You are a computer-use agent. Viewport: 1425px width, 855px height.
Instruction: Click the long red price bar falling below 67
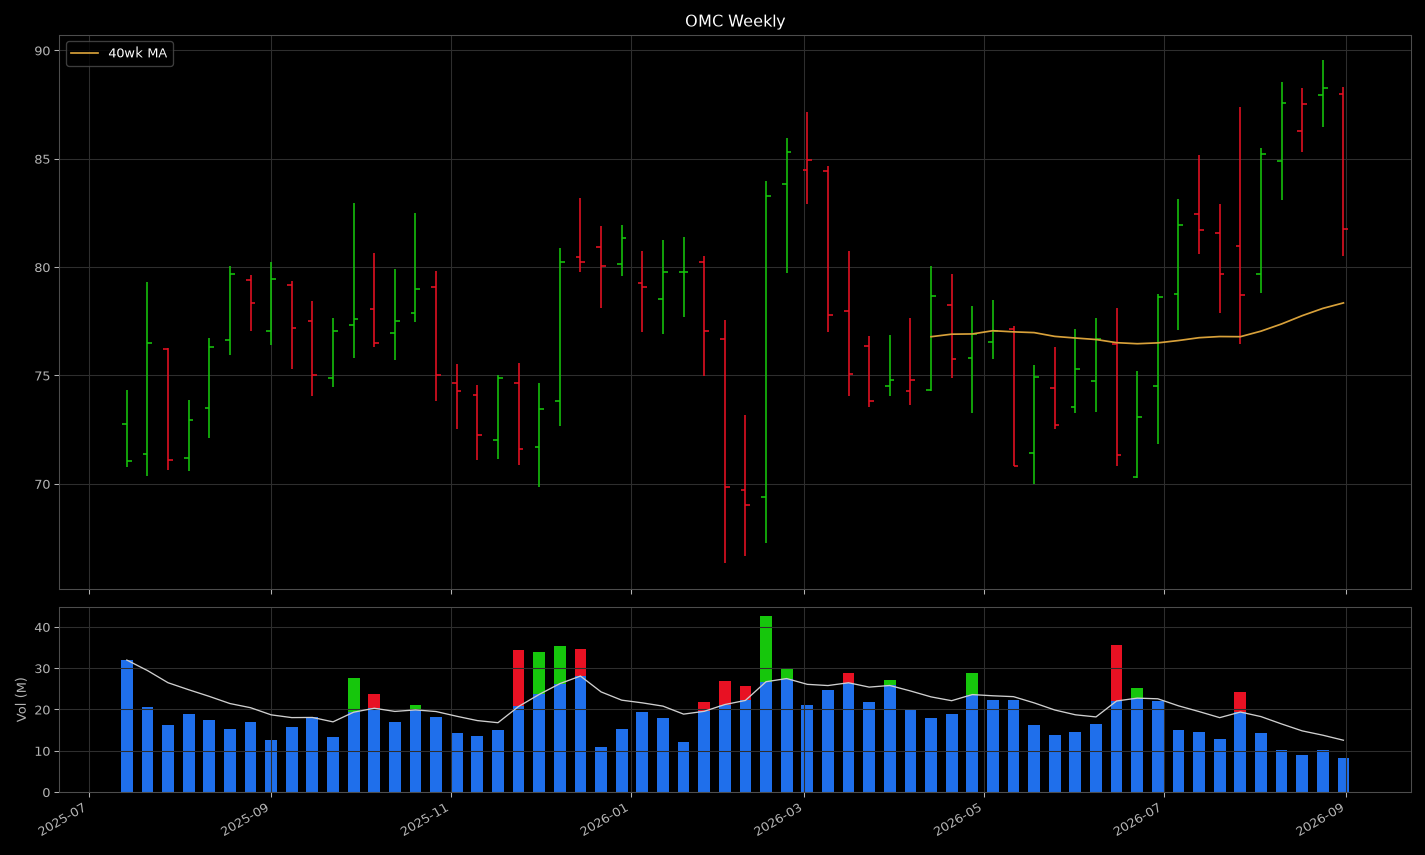coord(725,441)
